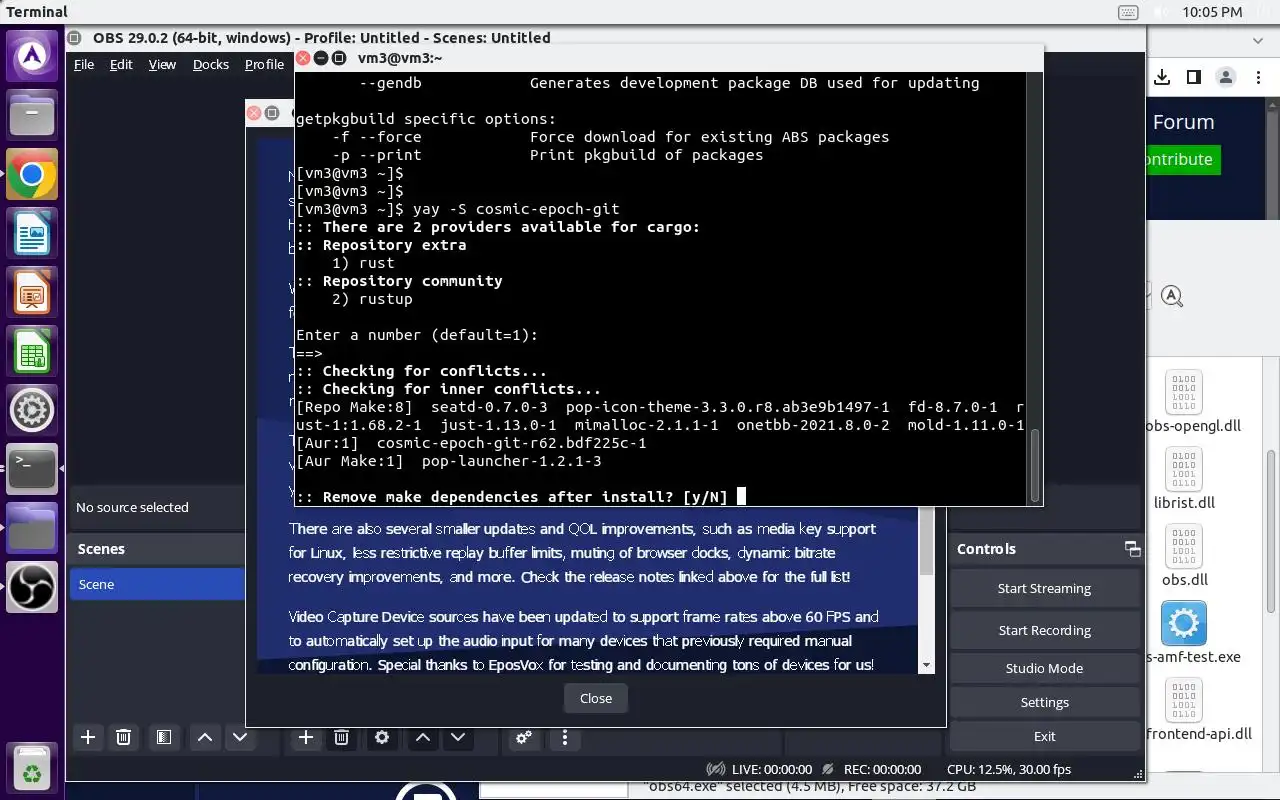
Task: Click the clock showing 10:05 PM
Action: coord(1212,12)
